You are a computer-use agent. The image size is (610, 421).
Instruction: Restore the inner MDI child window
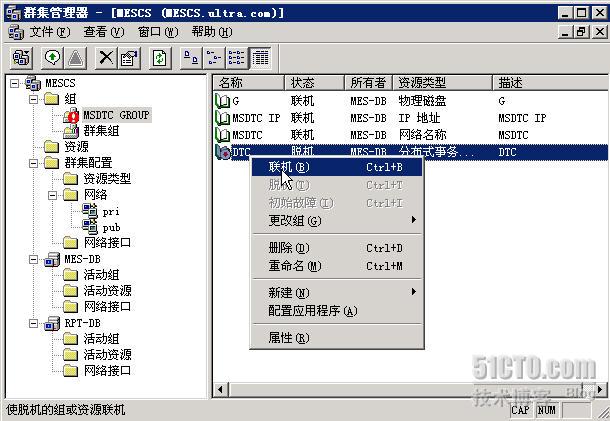click(582, 32)
